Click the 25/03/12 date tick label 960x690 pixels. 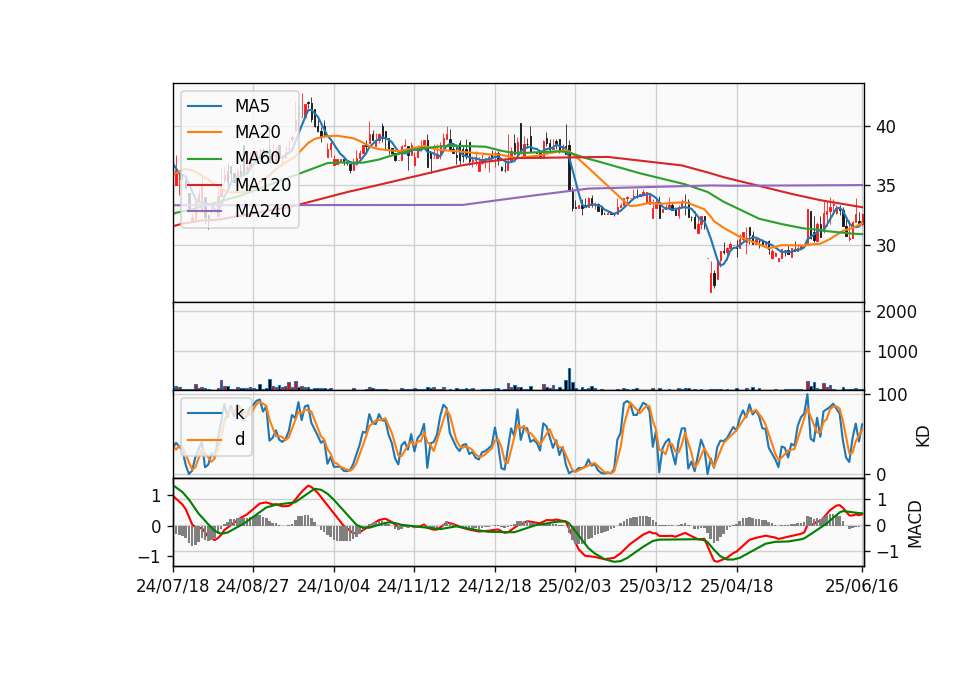click(x=656, y=586)
